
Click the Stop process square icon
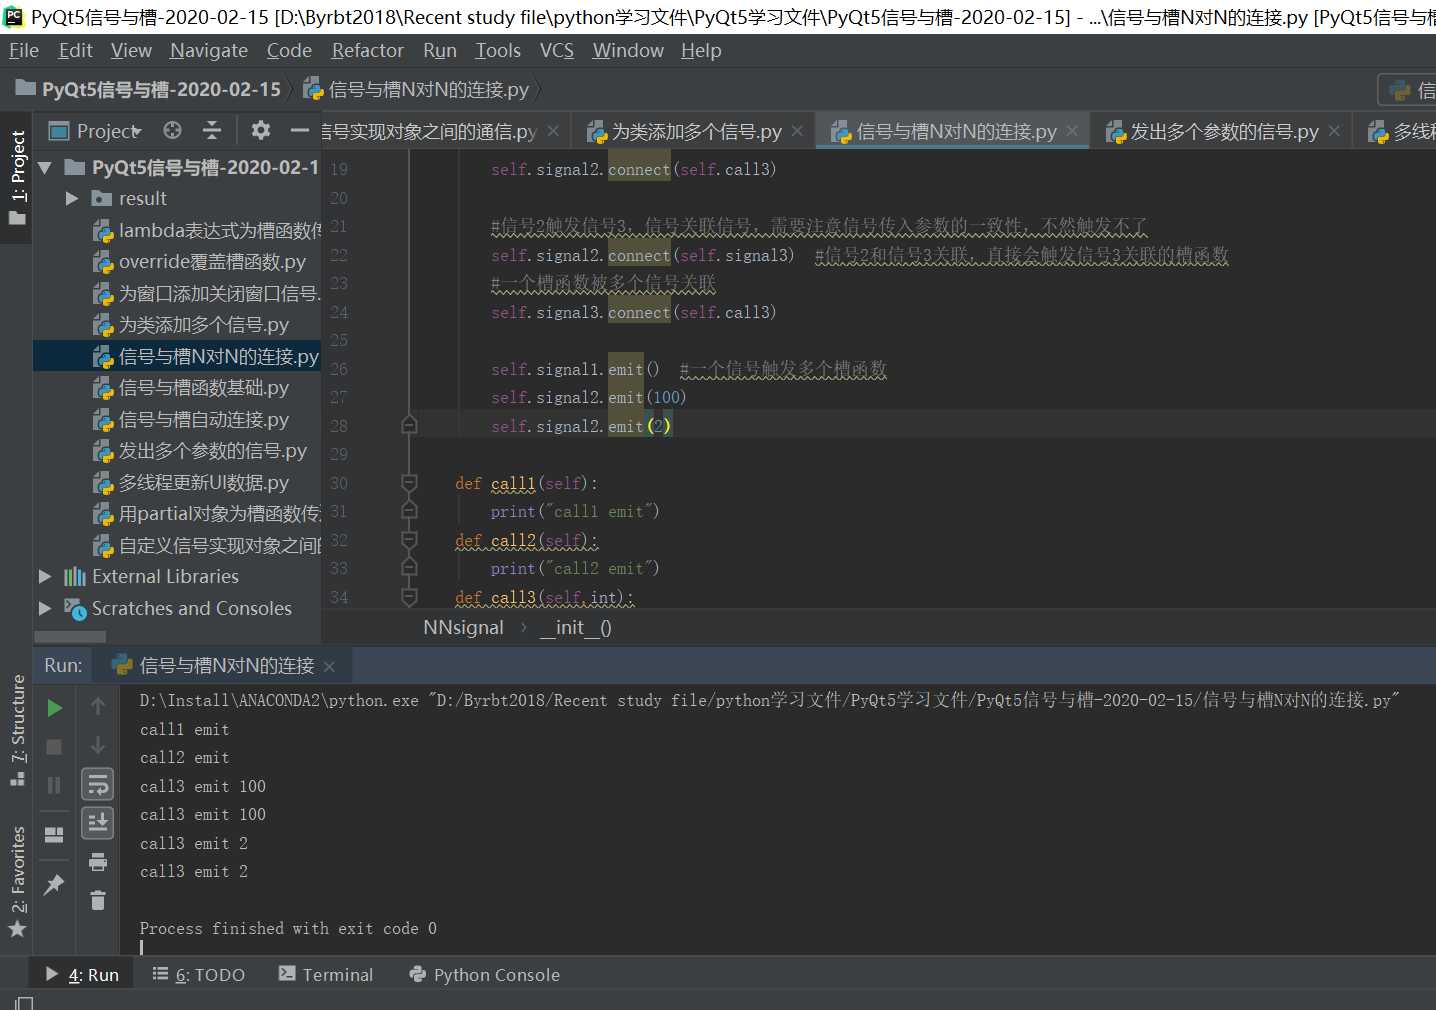pos(55,747)
